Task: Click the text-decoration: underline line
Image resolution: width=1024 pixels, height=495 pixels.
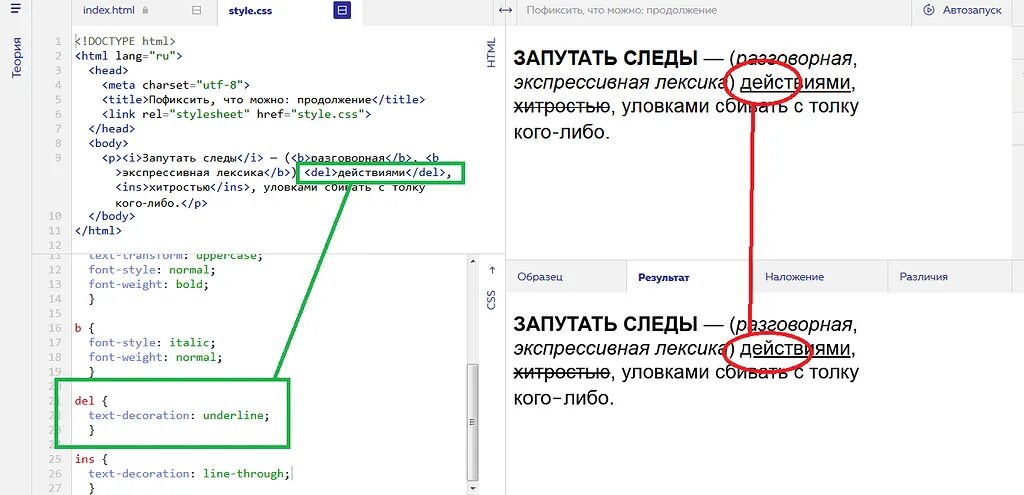Action: pyautogui.click(x=179, y=415)
